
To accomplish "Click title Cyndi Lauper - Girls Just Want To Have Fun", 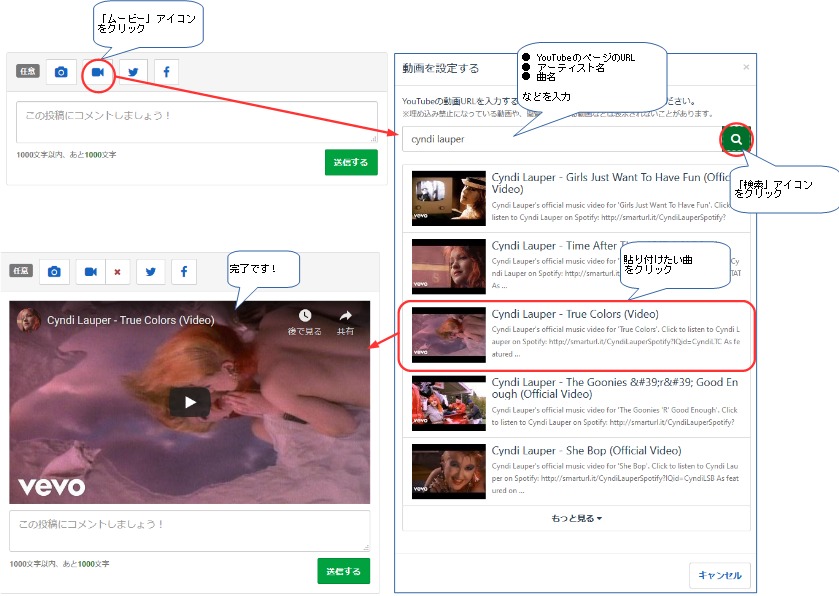I will click(611, 183).
